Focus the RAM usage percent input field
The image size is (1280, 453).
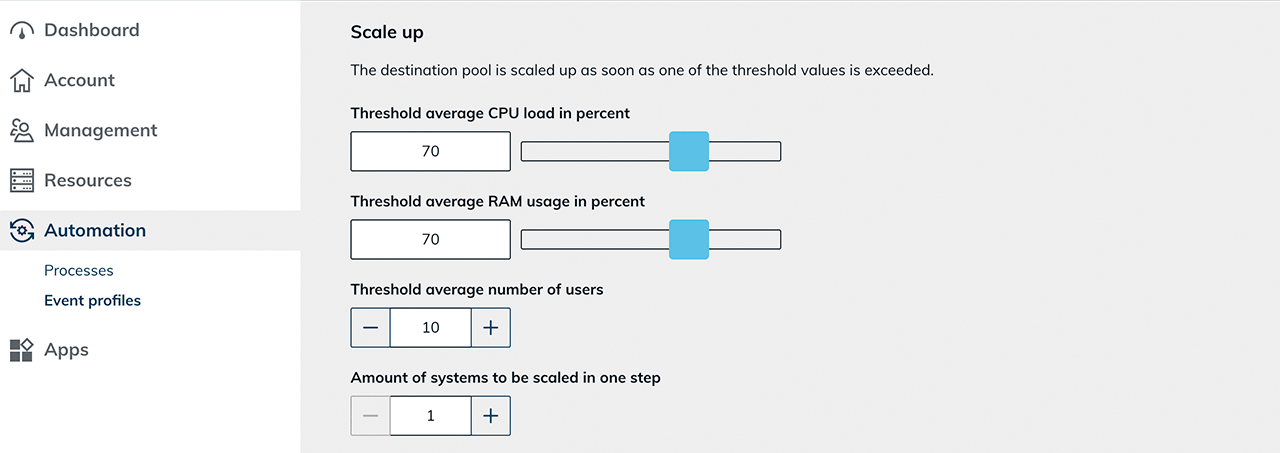pos(431,240)
